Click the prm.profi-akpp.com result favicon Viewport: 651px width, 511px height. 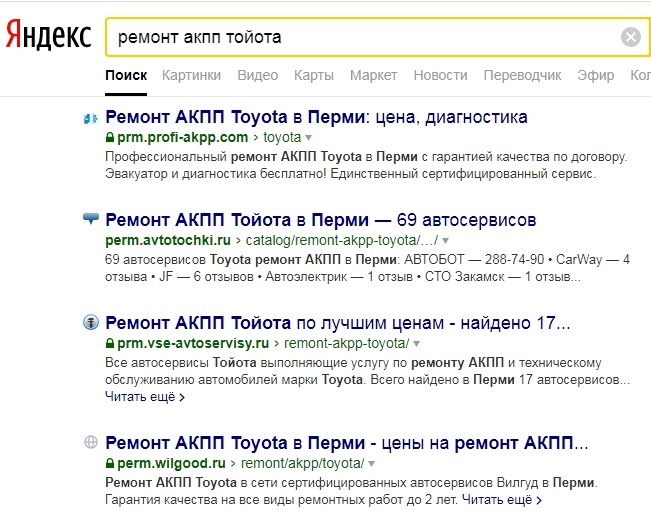click(x=90, y=118)
